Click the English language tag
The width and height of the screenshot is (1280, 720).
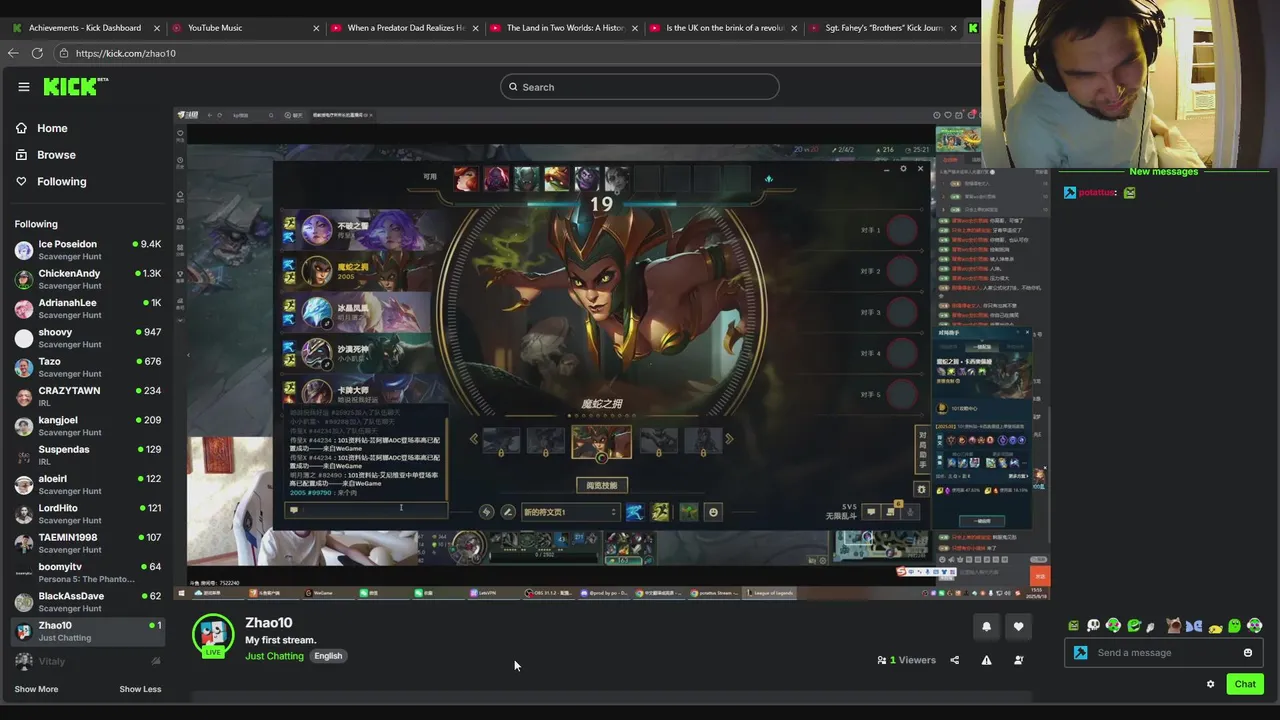(328, 656)
